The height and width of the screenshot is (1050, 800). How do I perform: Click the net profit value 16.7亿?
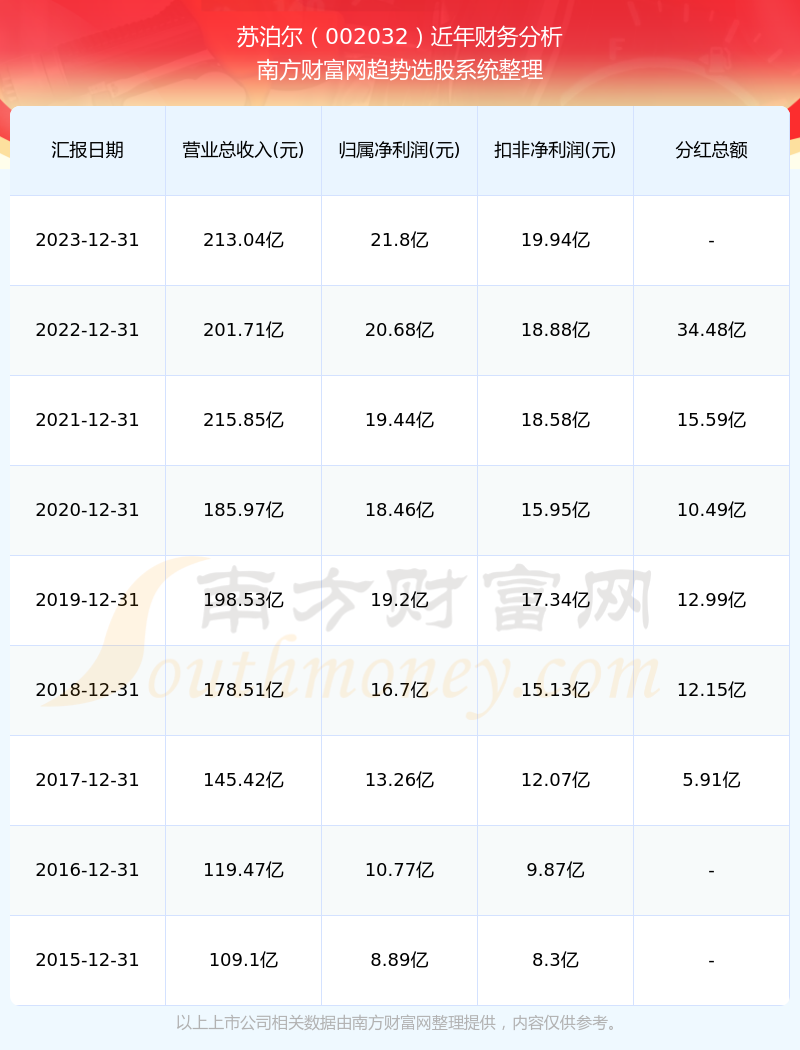tap(400, 690)
